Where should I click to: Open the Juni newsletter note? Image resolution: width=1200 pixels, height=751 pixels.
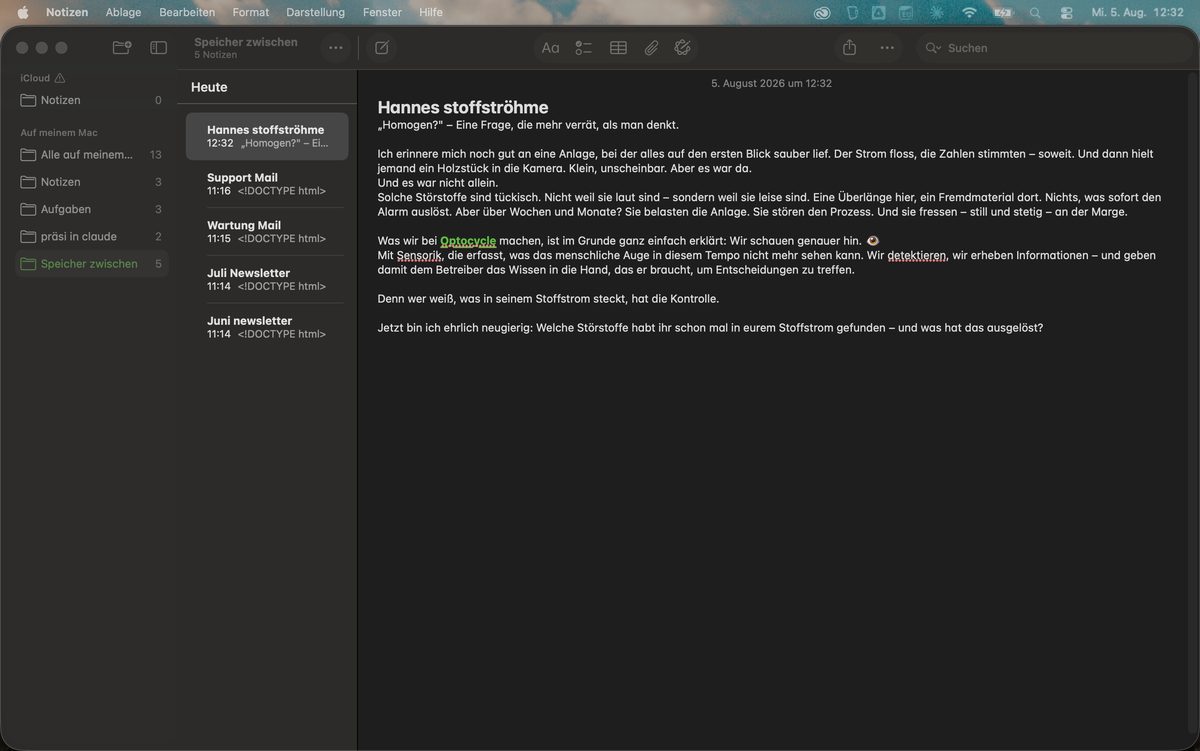pos(267,327)
